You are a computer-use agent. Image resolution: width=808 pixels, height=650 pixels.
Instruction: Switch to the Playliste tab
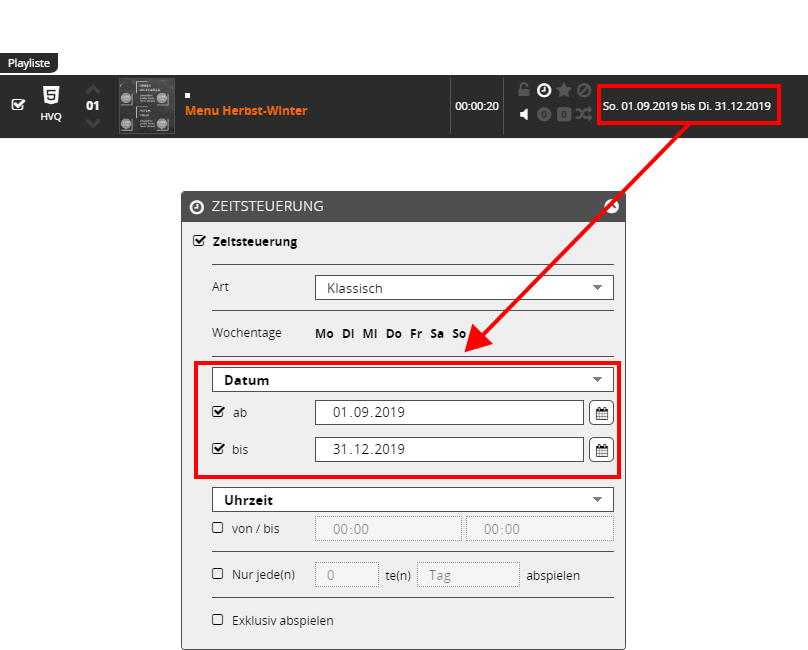(x=30, y=63)
